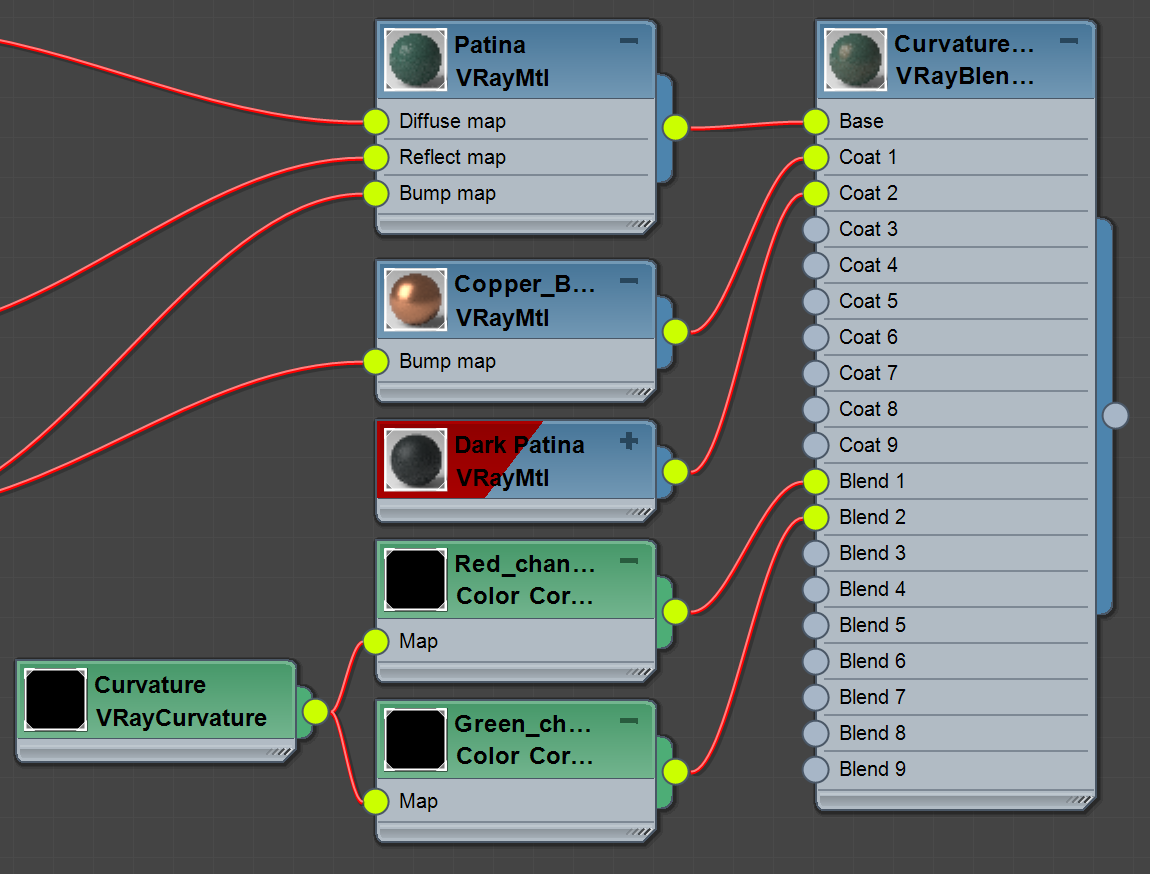Toggle collapse on the Copper_B node
Screen dimensions: 1150x874
tap(628, 280)
